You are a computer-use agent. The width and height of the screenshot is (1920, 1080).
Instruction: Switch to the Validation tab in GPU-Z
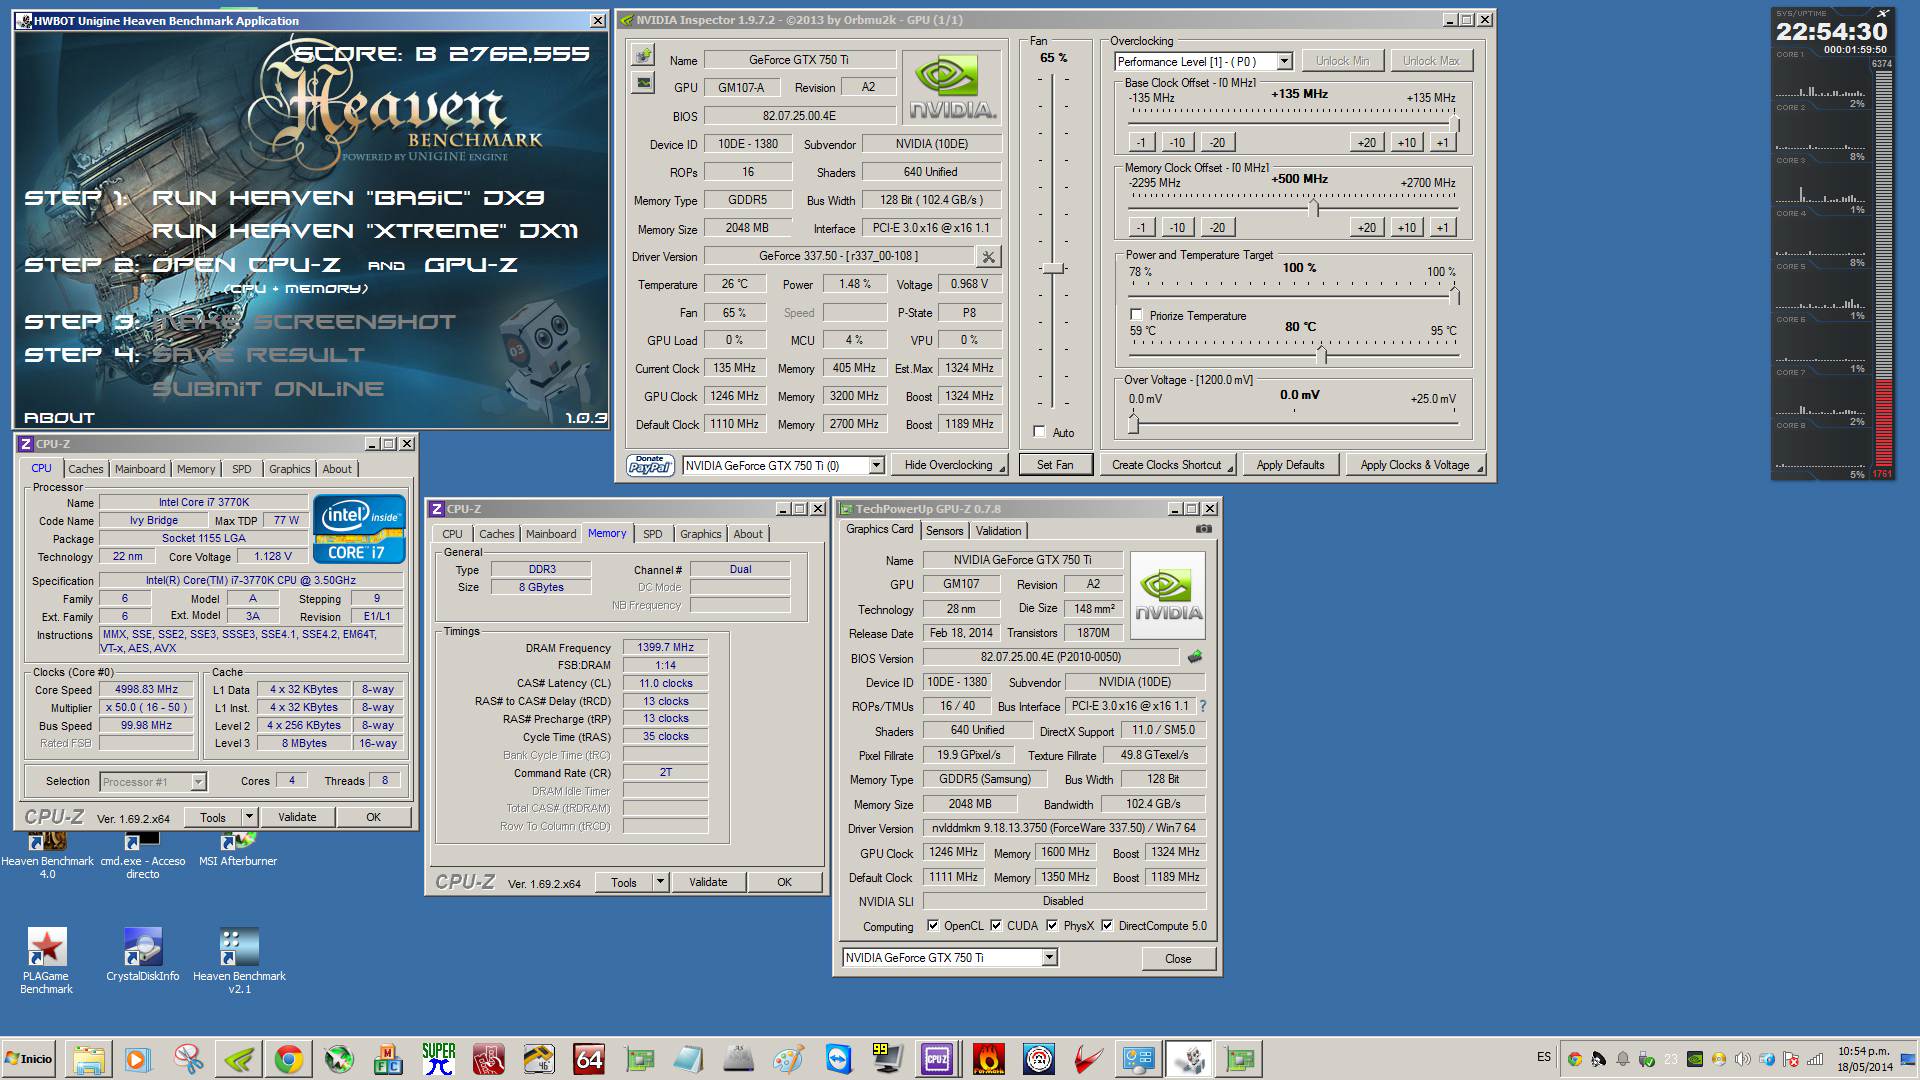998,531
